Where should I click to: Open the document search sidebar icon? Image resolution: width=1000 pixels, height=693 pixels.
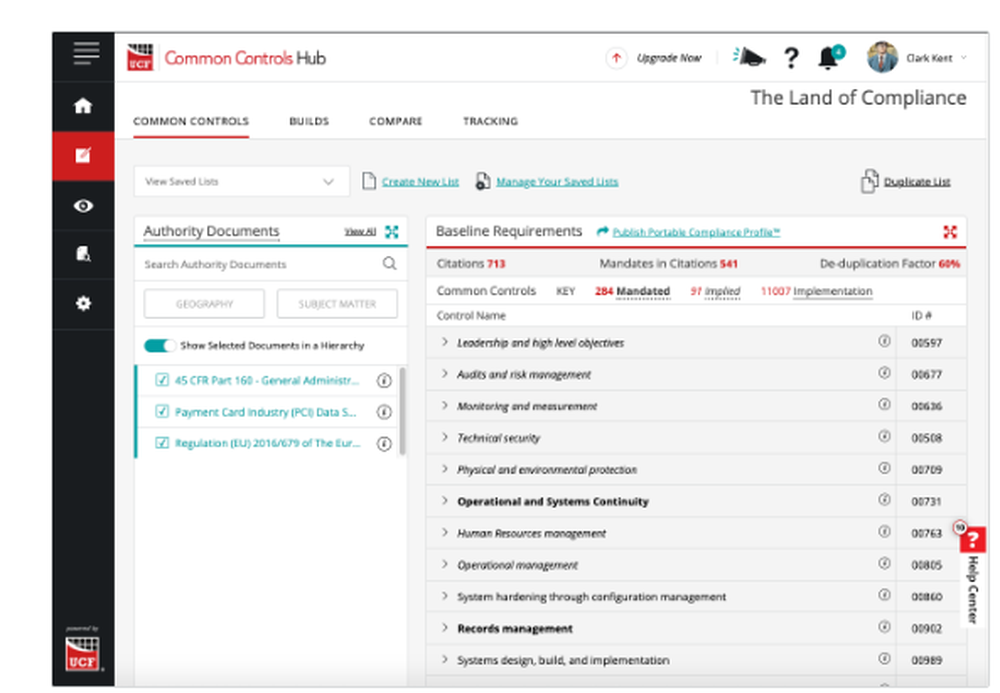(x=83, y=254)
